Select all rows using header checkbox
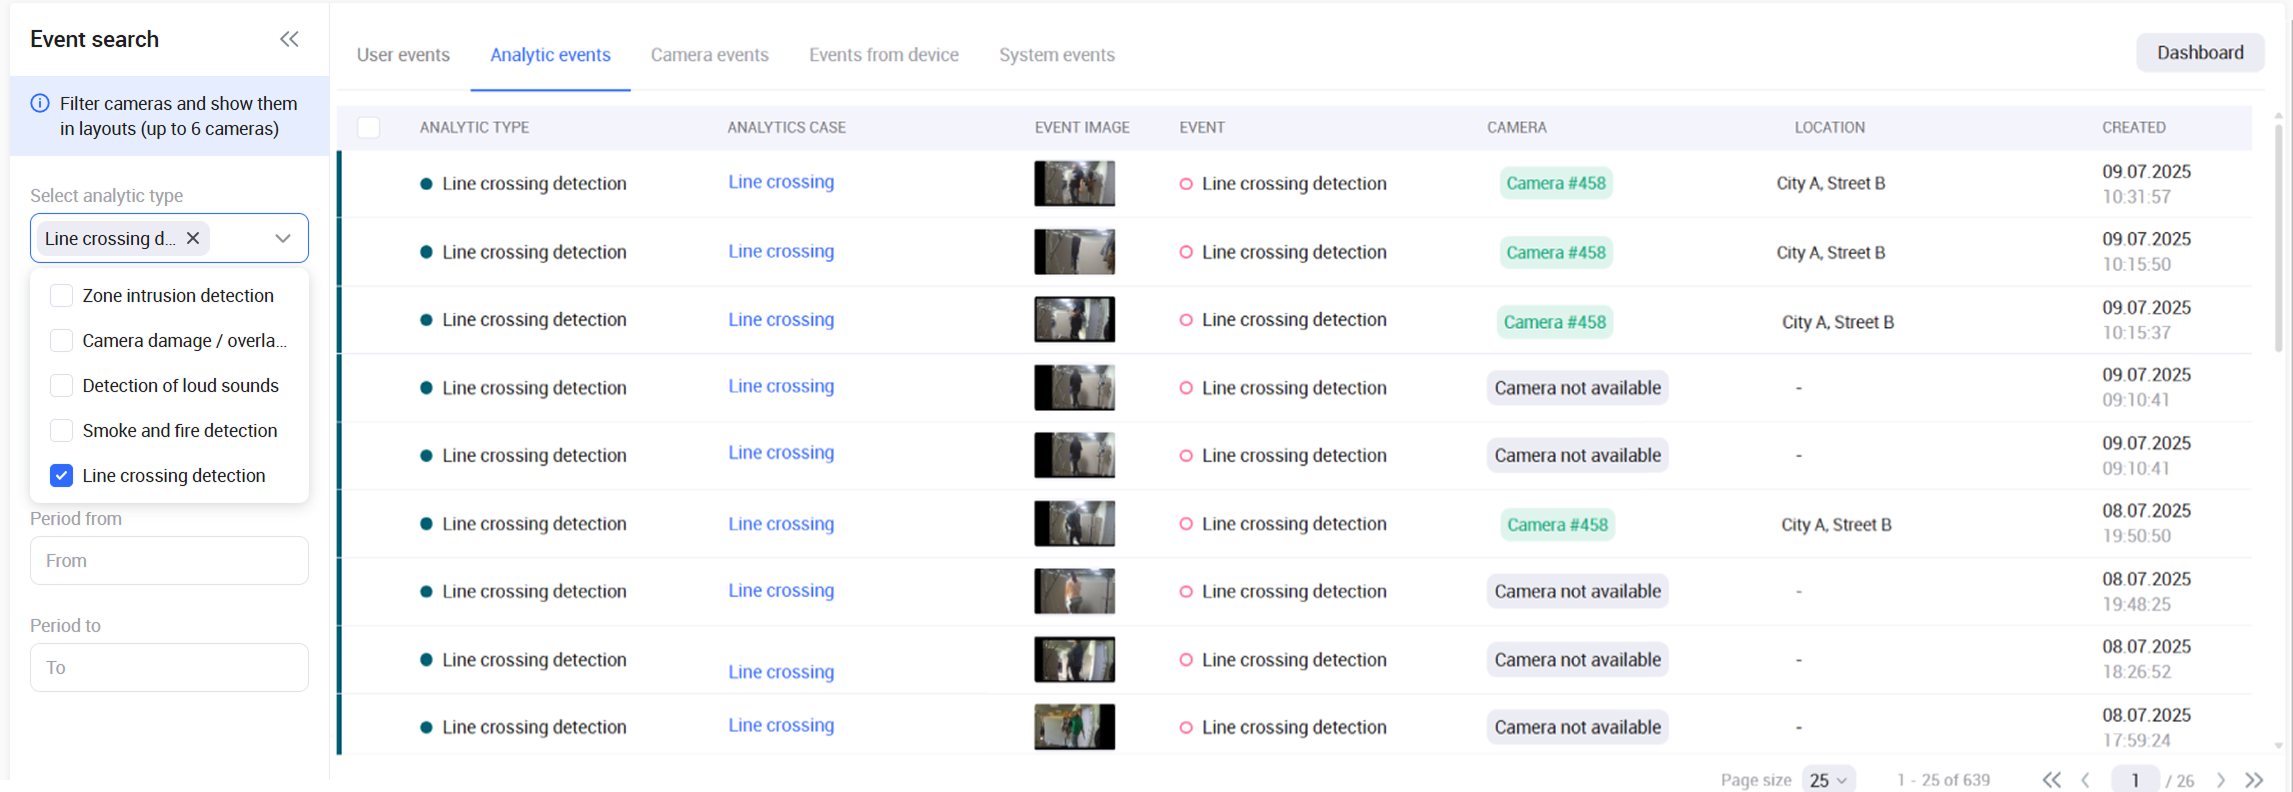Image resolution: width=2293 pixels, height=792 pixels. click(369, 128)
